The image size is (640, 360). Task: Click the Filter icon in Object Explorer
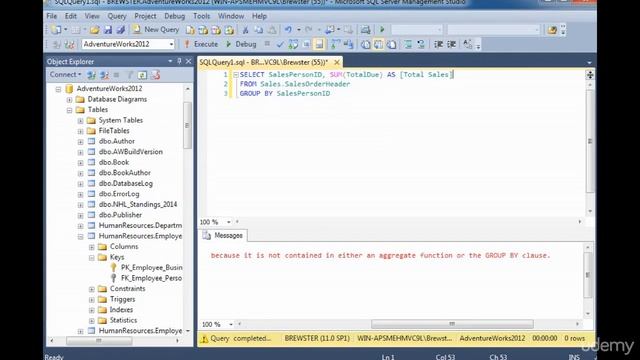(x=130, y=75)
